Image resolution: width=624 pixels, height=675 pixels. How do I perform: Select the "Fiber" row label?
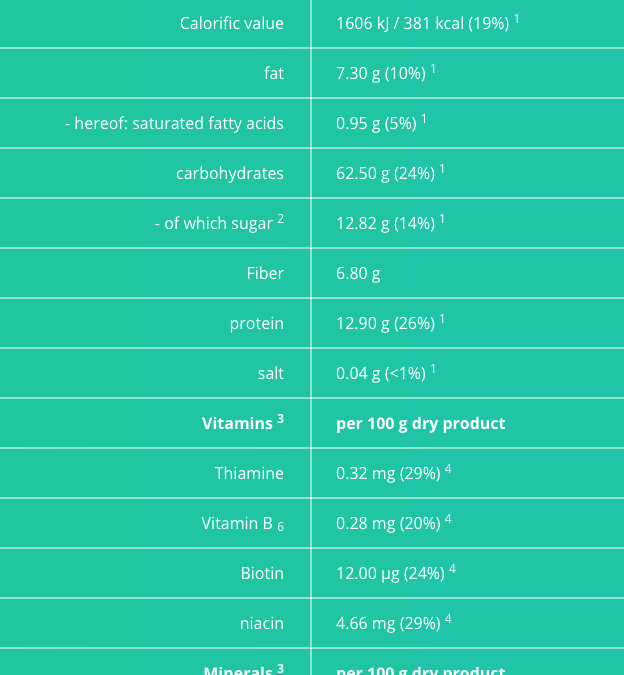coord(265,273)
